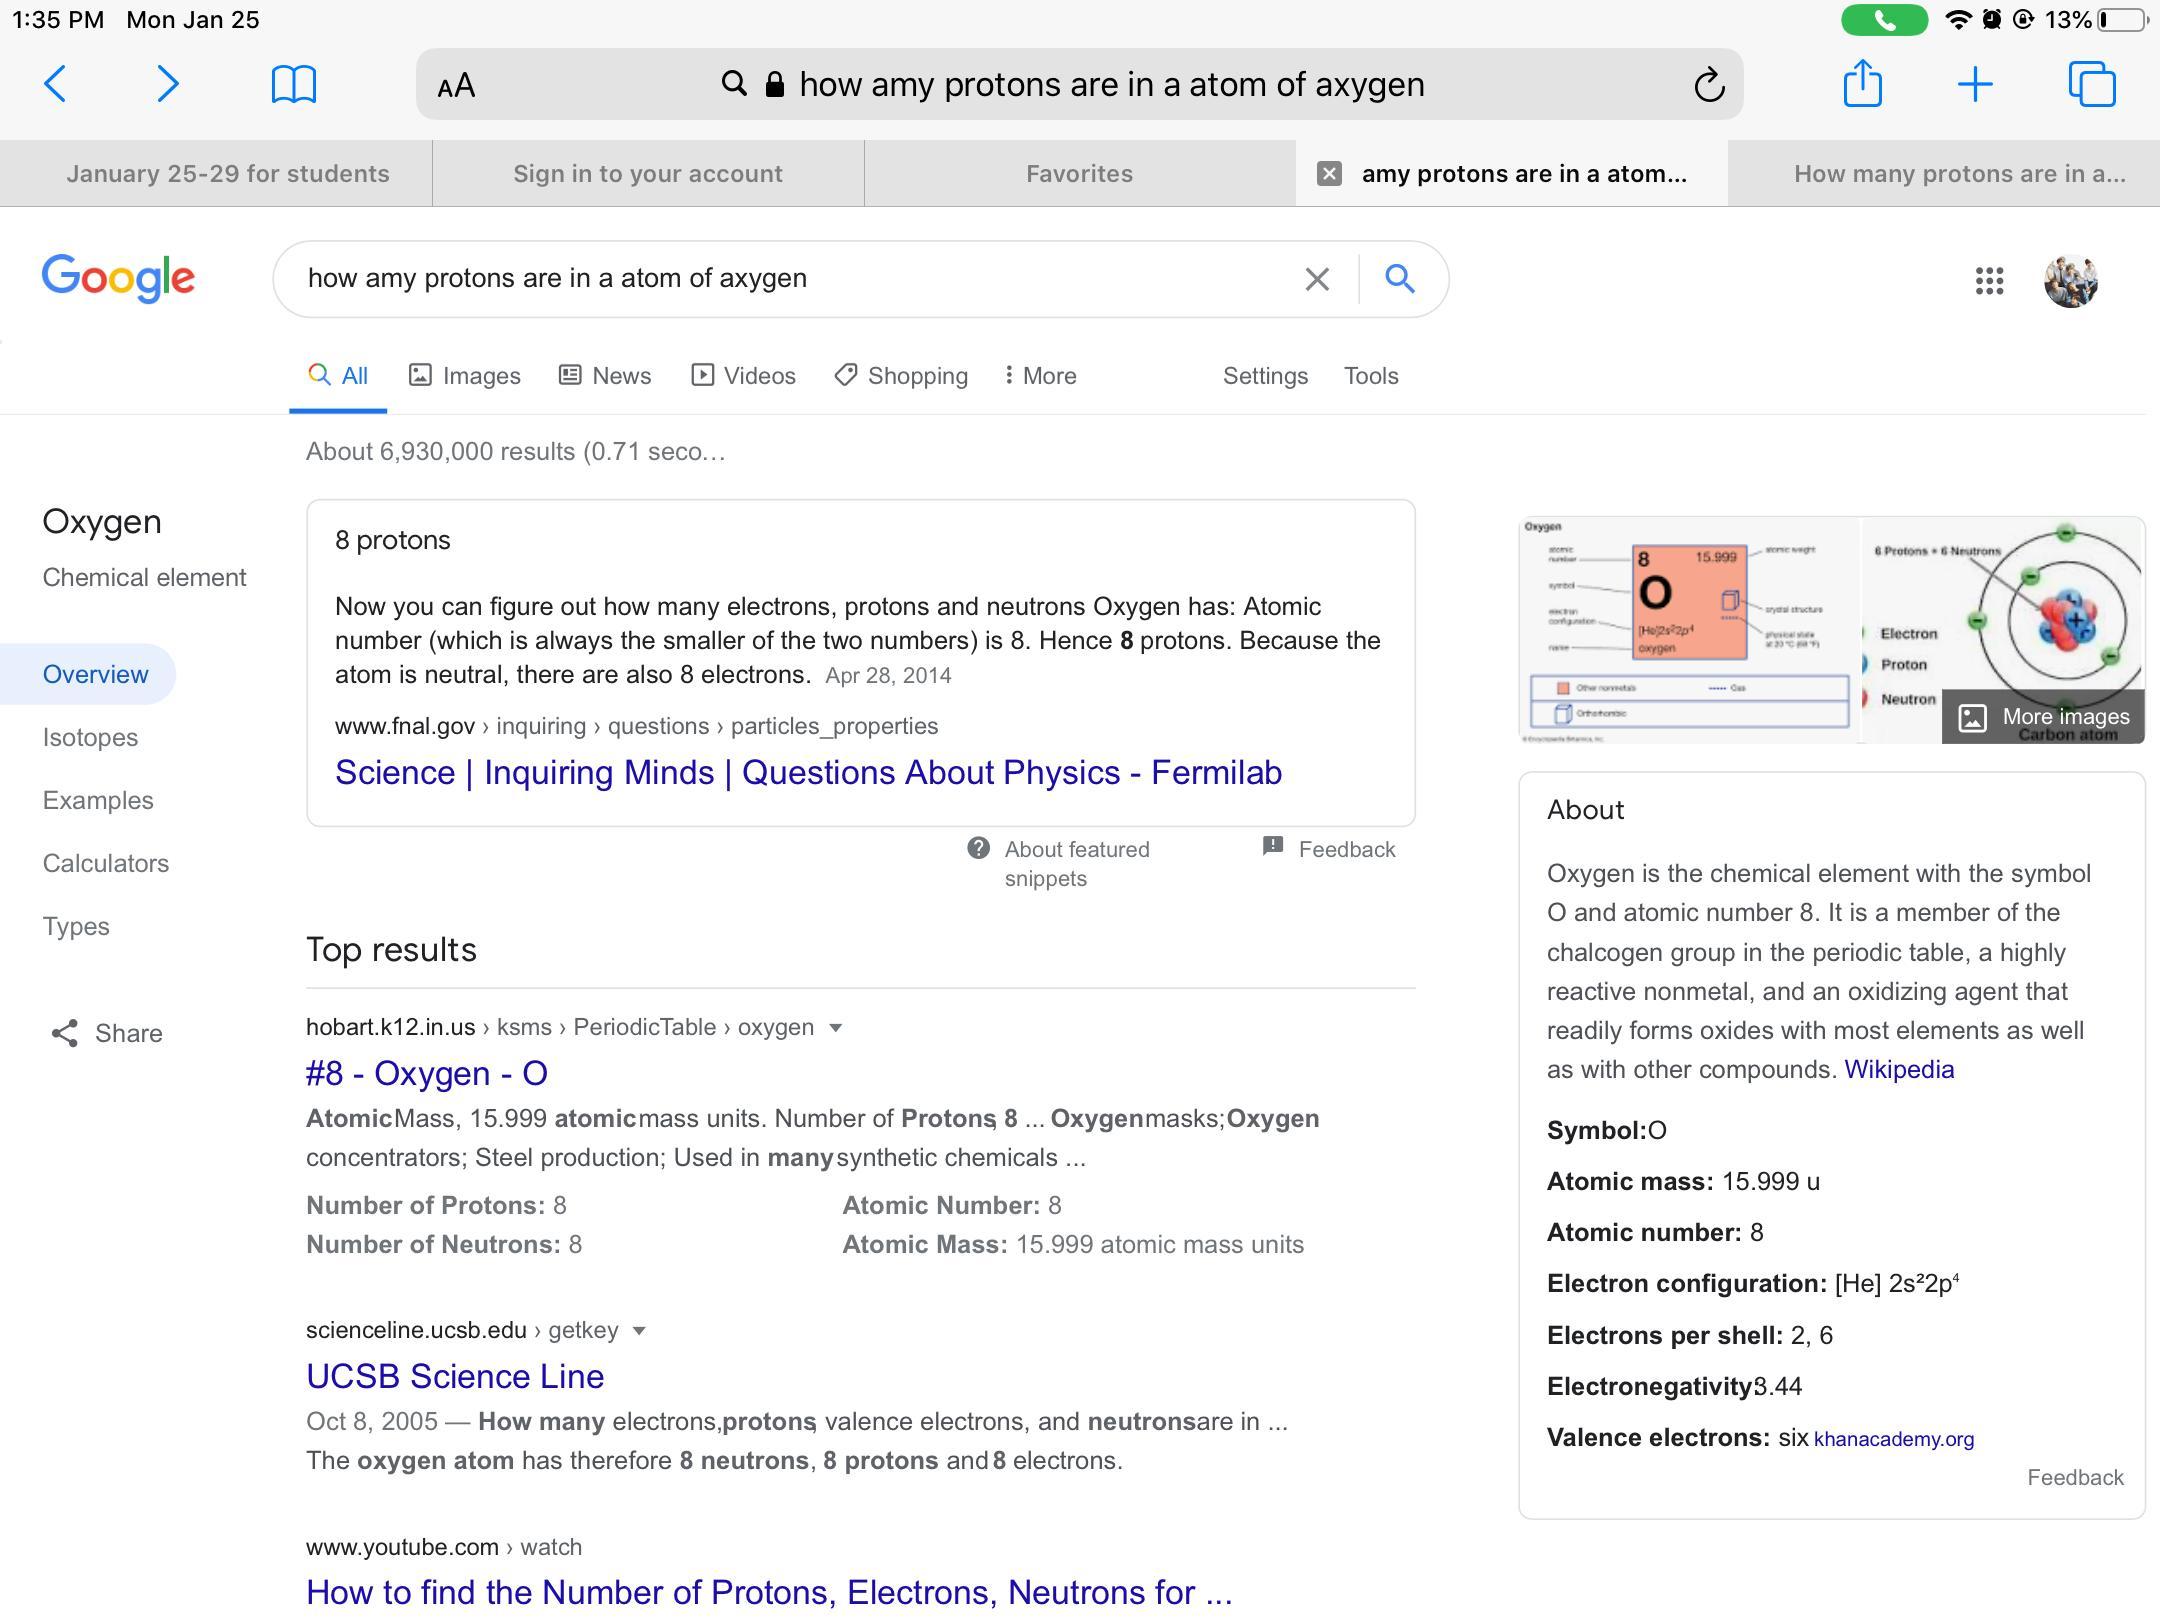The image size is (2160, 1620).
Task: Clear search query with X icon
Action: pyautogui.click(x=1317, y=279)
